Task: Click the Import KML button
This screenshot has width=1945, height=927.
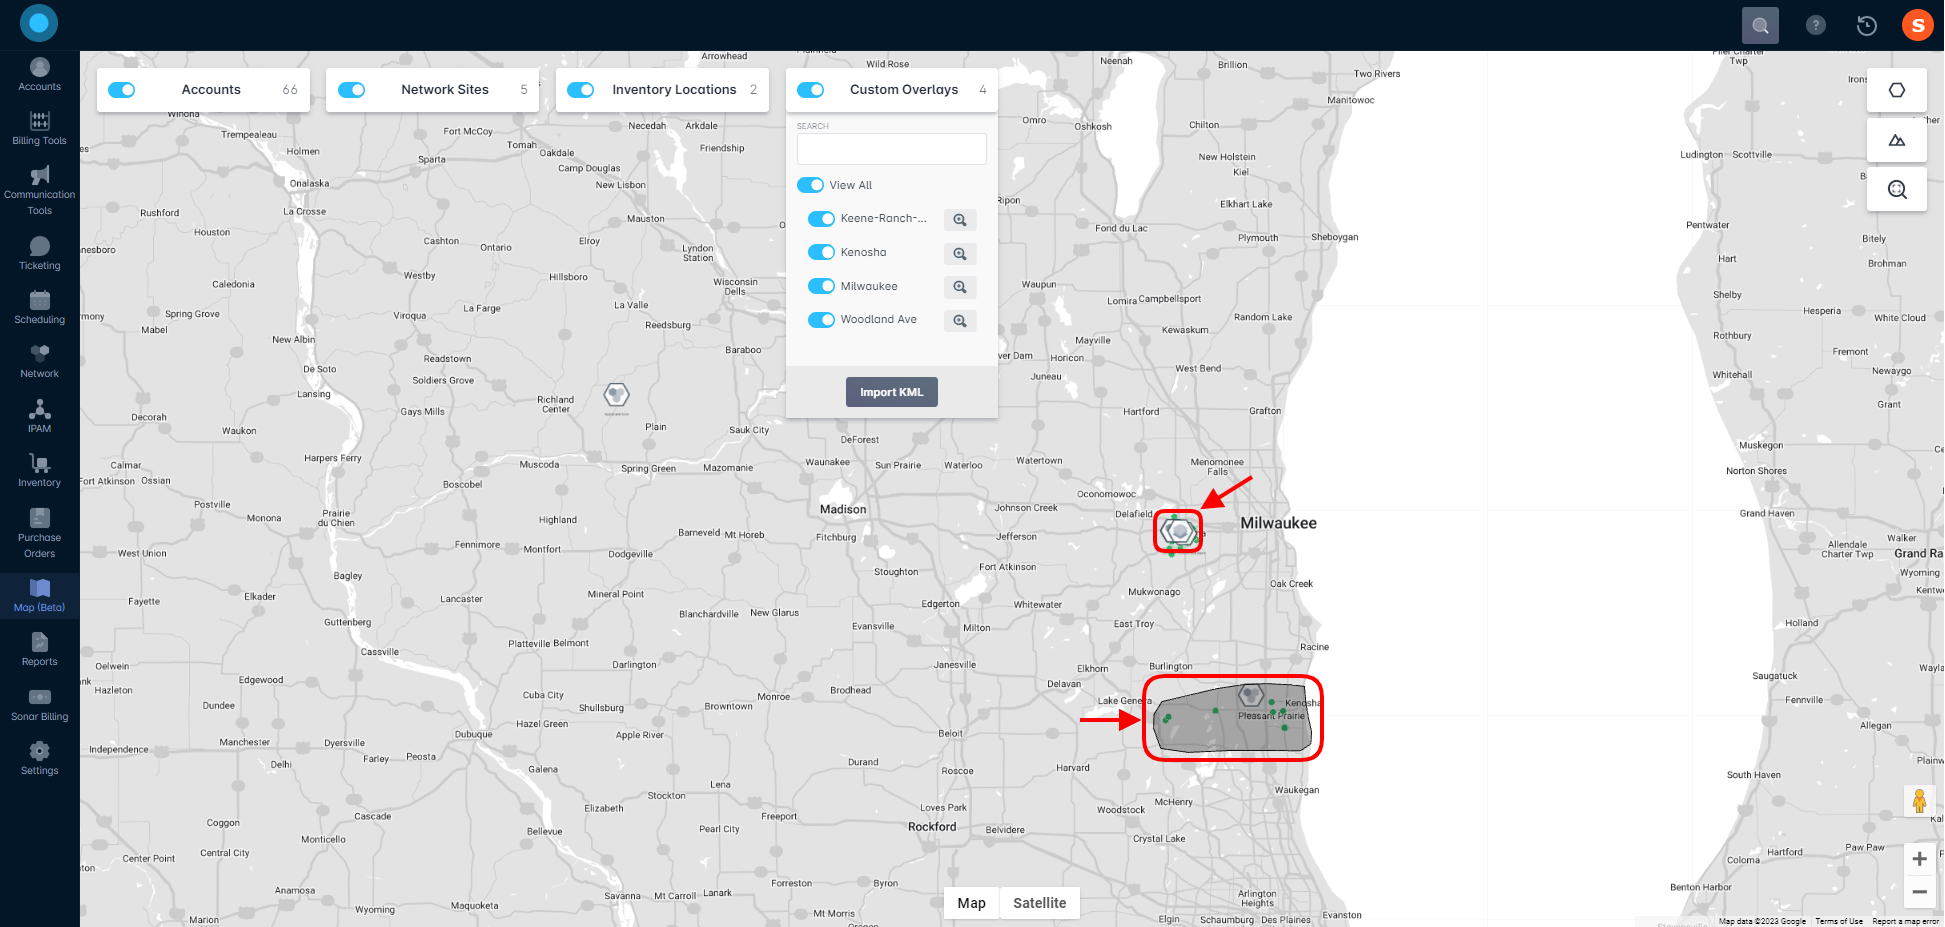Action: 891,392
